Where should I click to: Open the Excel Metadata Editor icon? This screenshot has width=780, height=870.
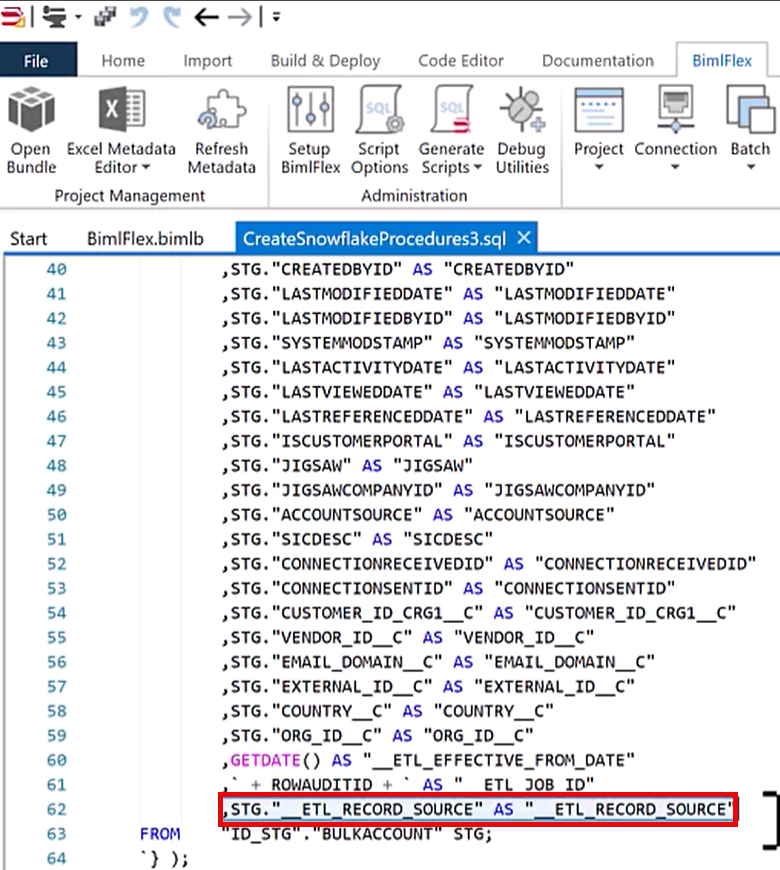click(121, 109)
